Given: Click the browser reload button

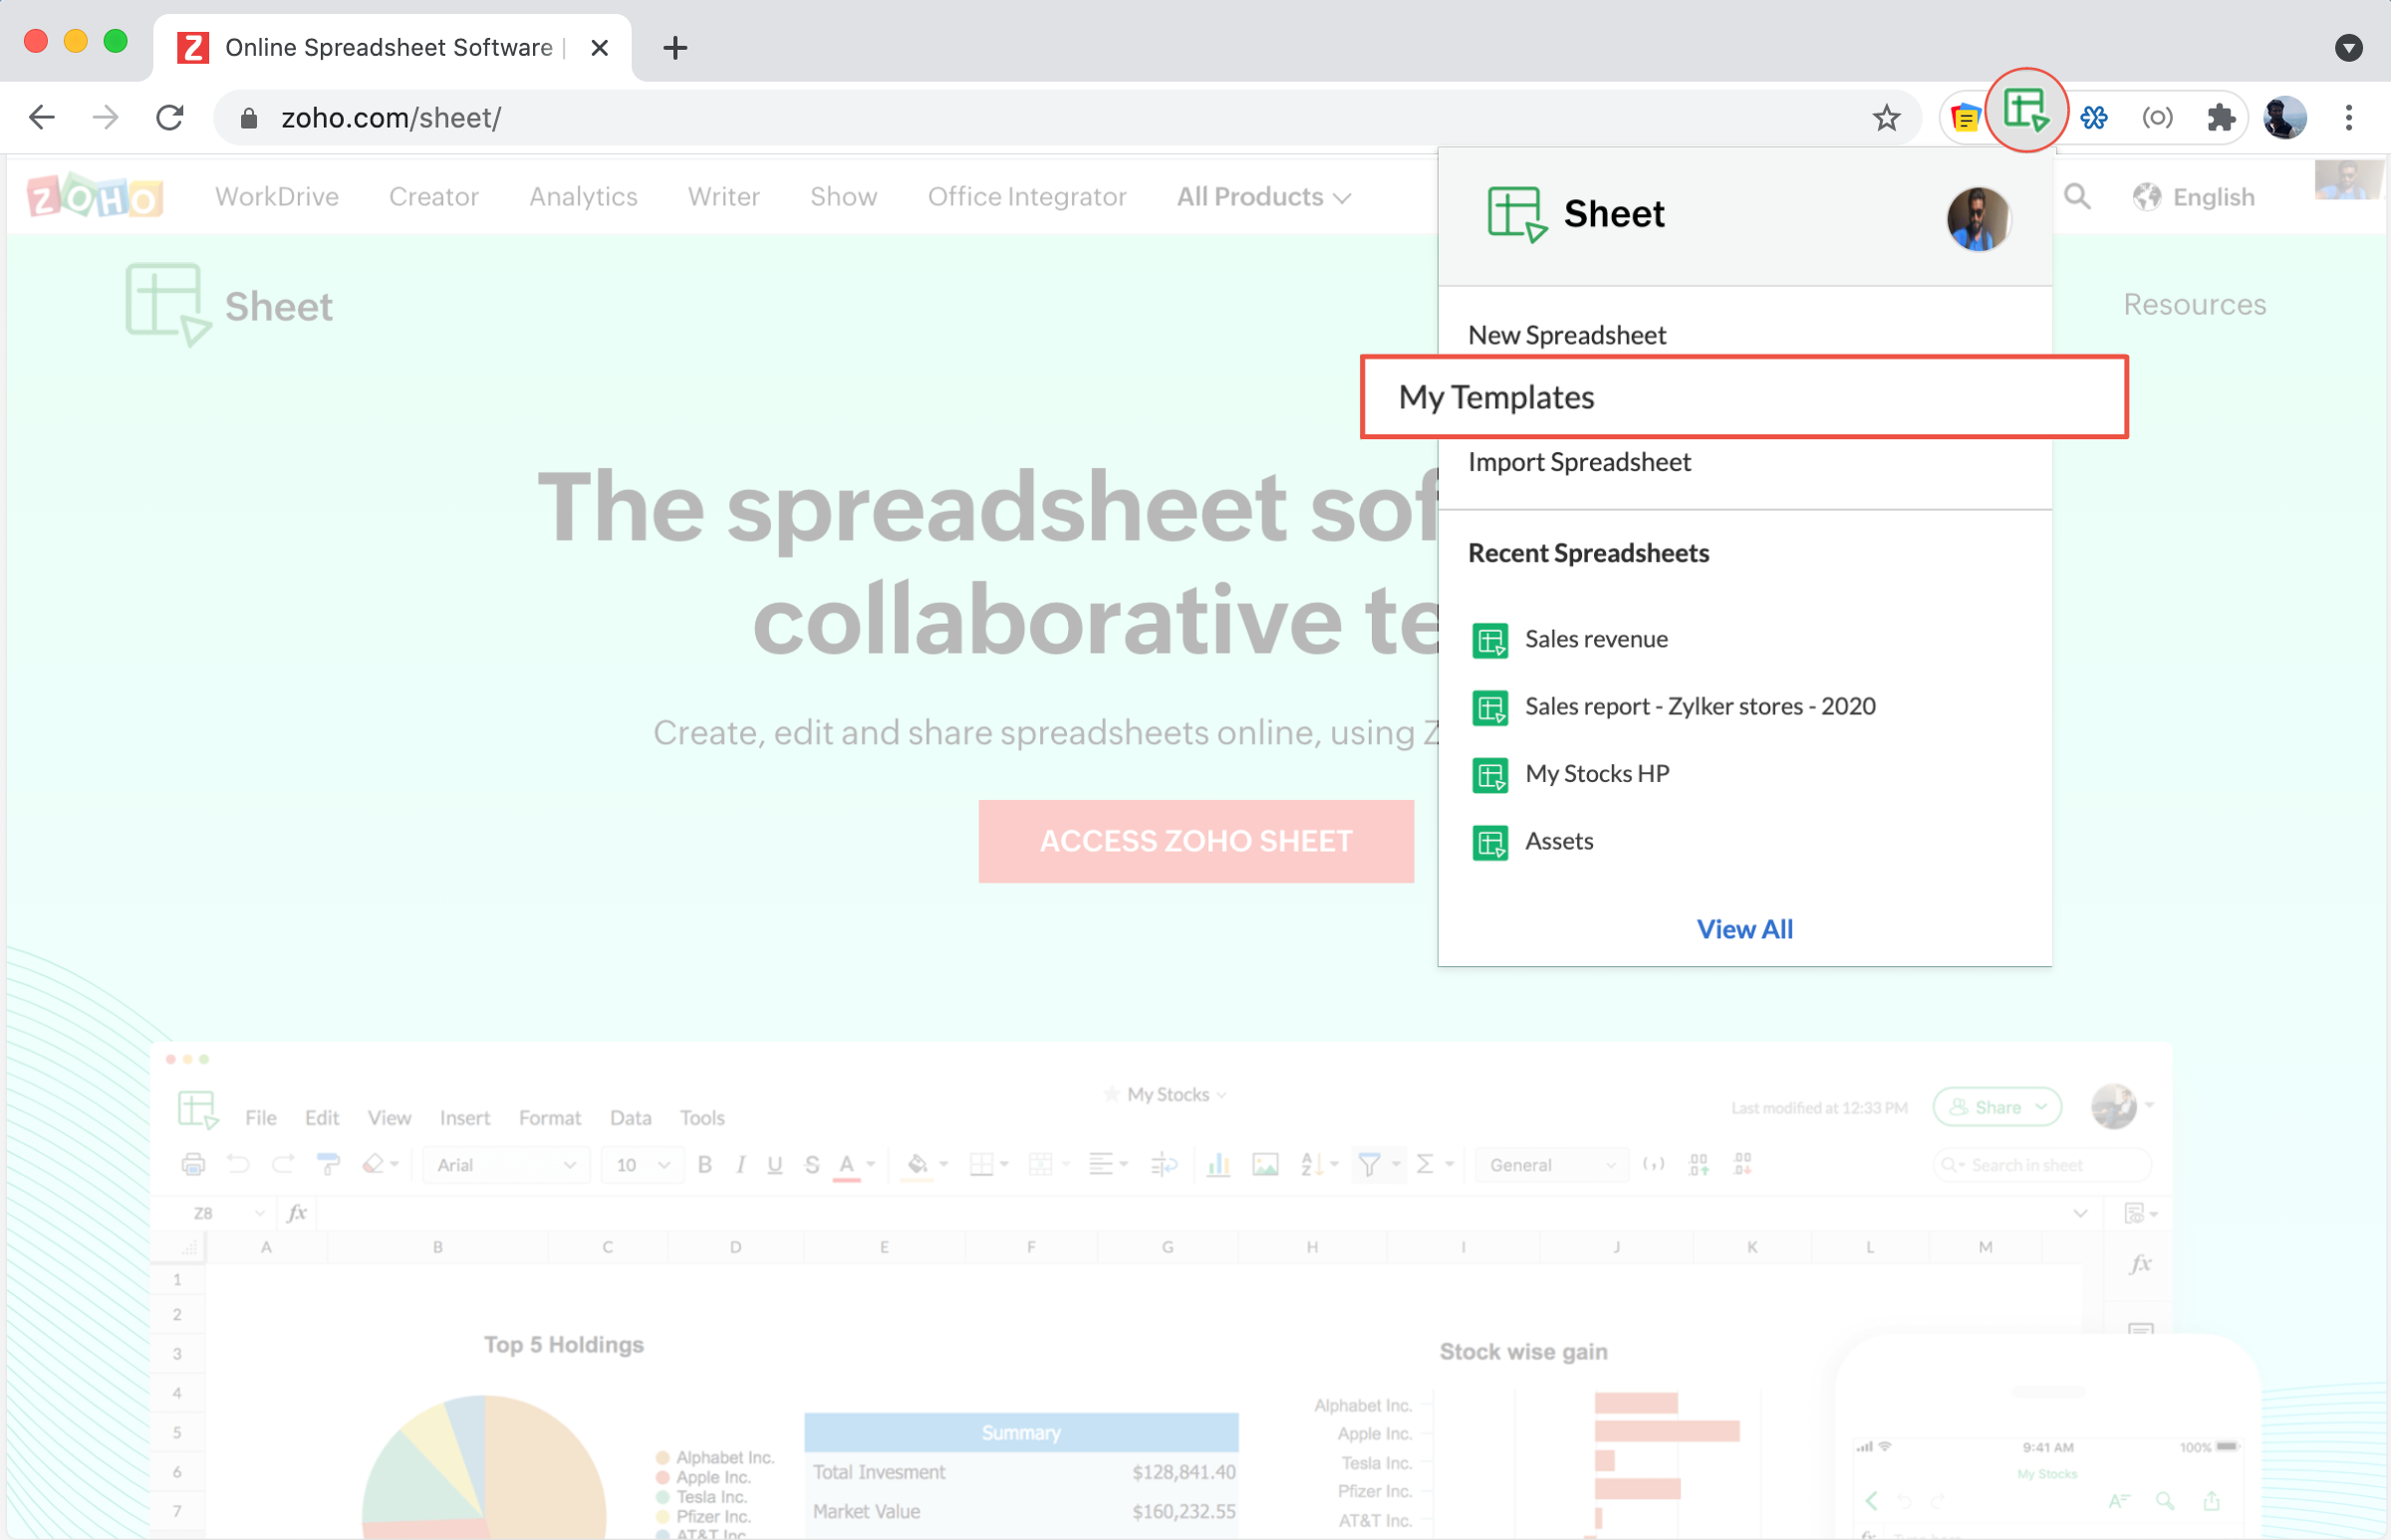Looking at the screenshot, I should [170, 118].
